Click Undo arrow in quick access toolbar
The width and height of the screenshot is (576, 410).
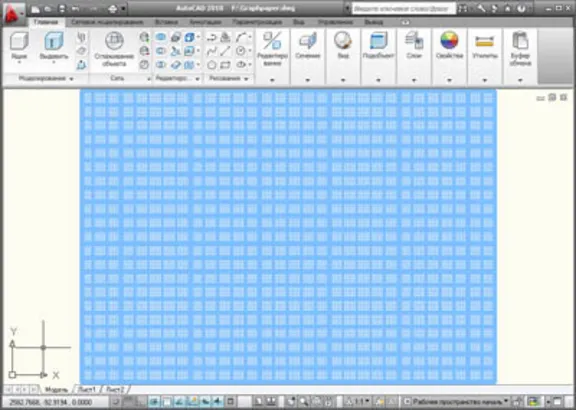point(75,8)
